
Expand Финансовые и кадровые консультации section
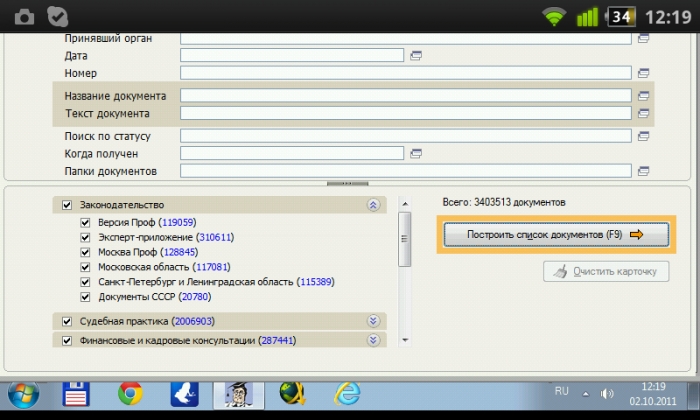[x=373, y=340]
